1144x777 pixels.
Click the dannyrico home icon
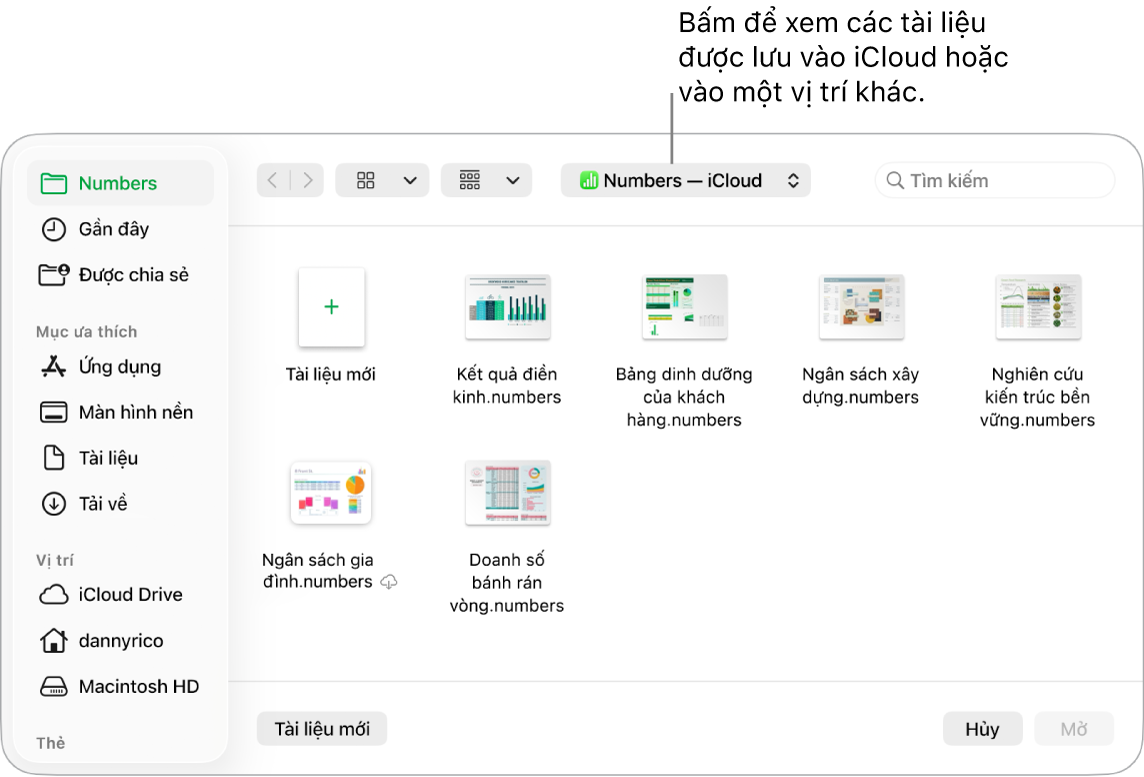click(x=53, y=641)
